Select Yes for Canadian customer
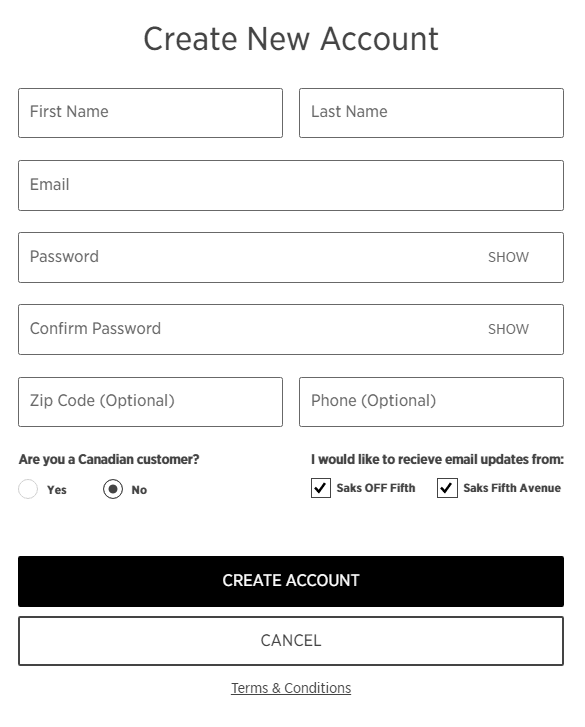 tap(28, 489)
